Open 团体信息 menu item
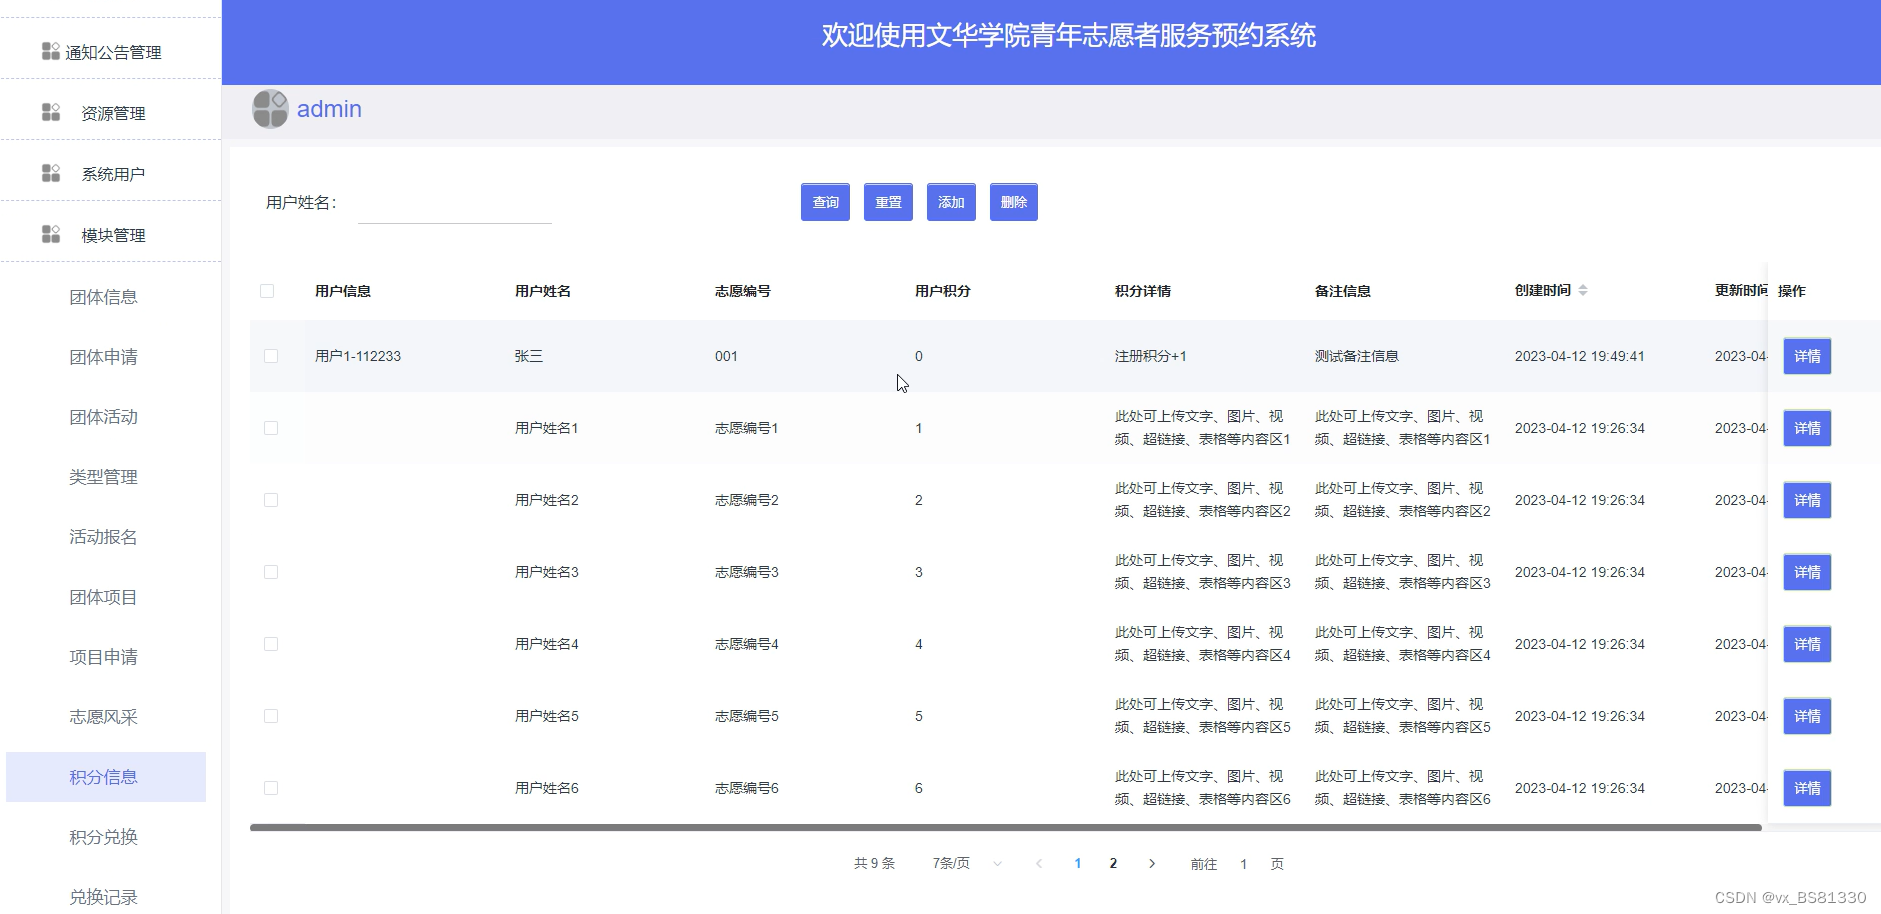The width and height of the screenshot is (1881, 914). pos(104,297)
